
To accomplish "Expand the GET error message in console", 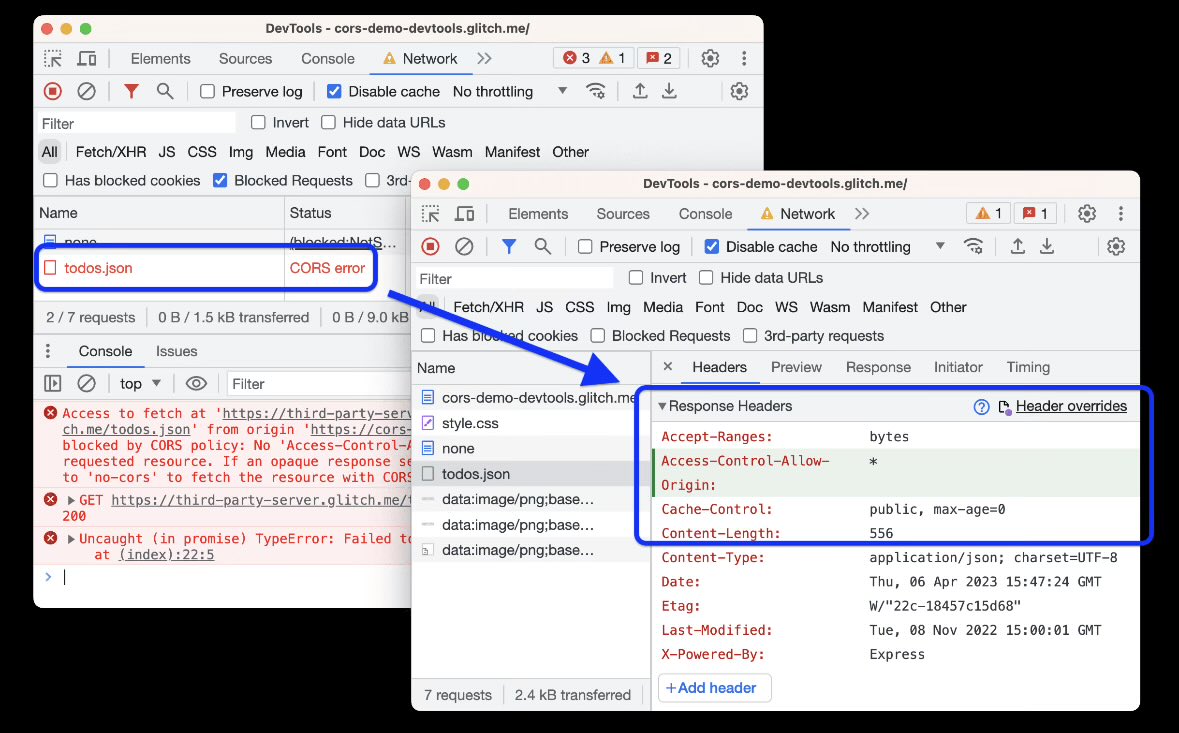I will 71,500.
